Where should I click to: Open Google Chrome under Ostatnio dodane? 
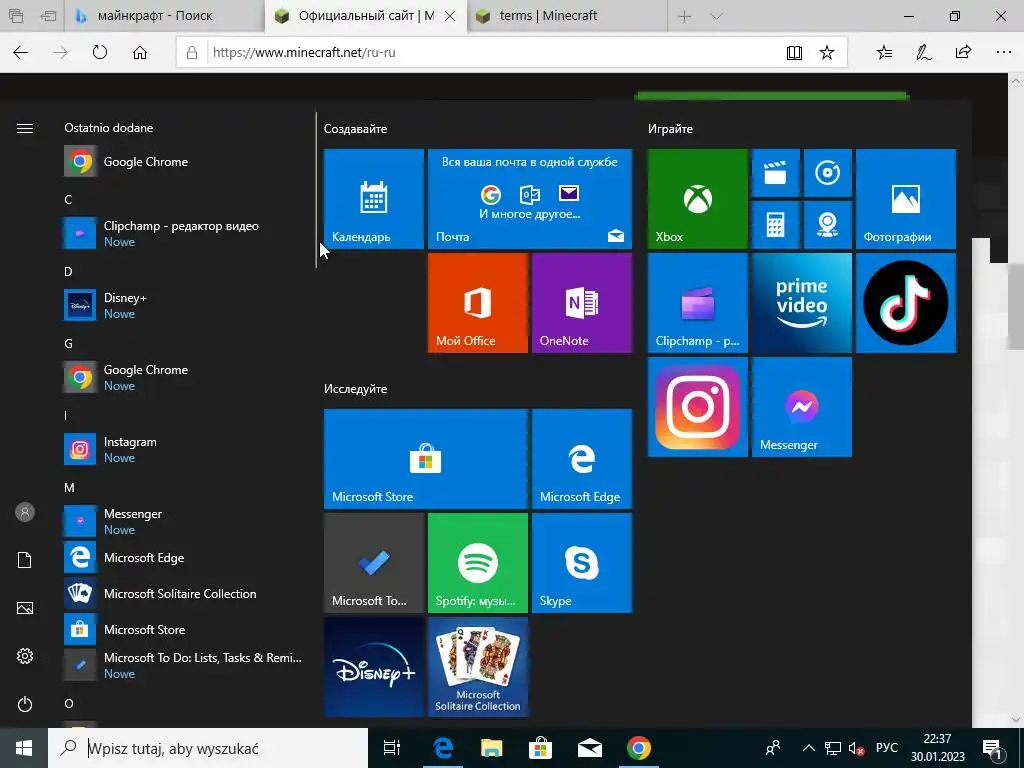point(185,161)
